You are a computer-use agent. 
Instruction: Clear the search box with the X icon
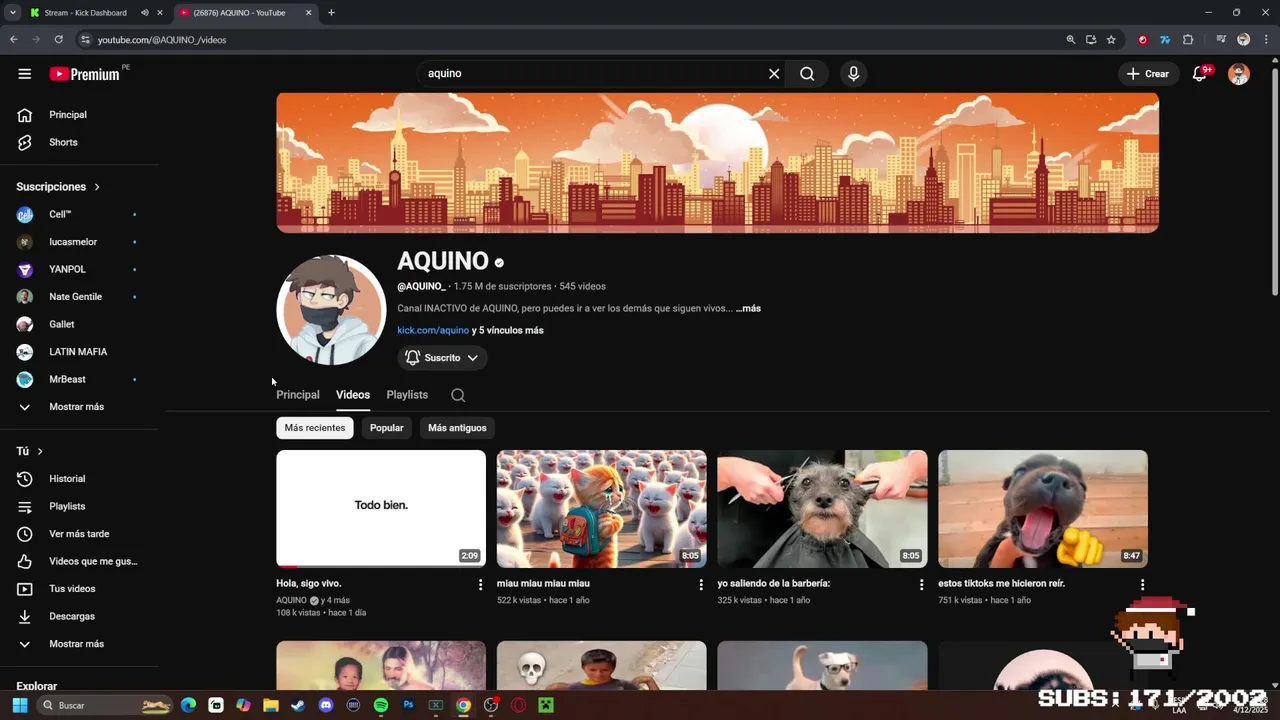coord(774,74)
